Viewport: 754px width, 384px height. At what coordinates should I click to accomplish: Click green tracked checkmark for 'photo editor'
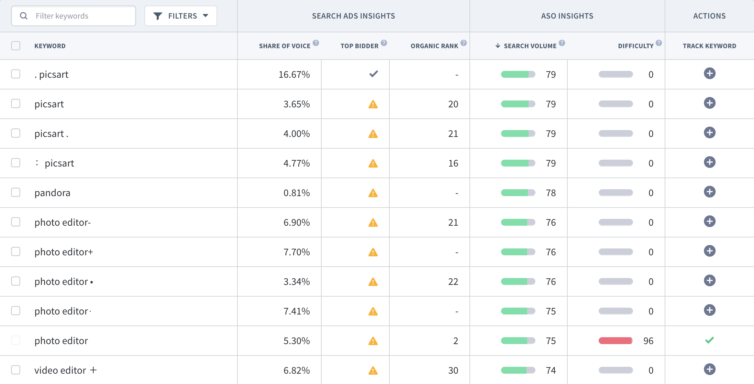point(709,340)
